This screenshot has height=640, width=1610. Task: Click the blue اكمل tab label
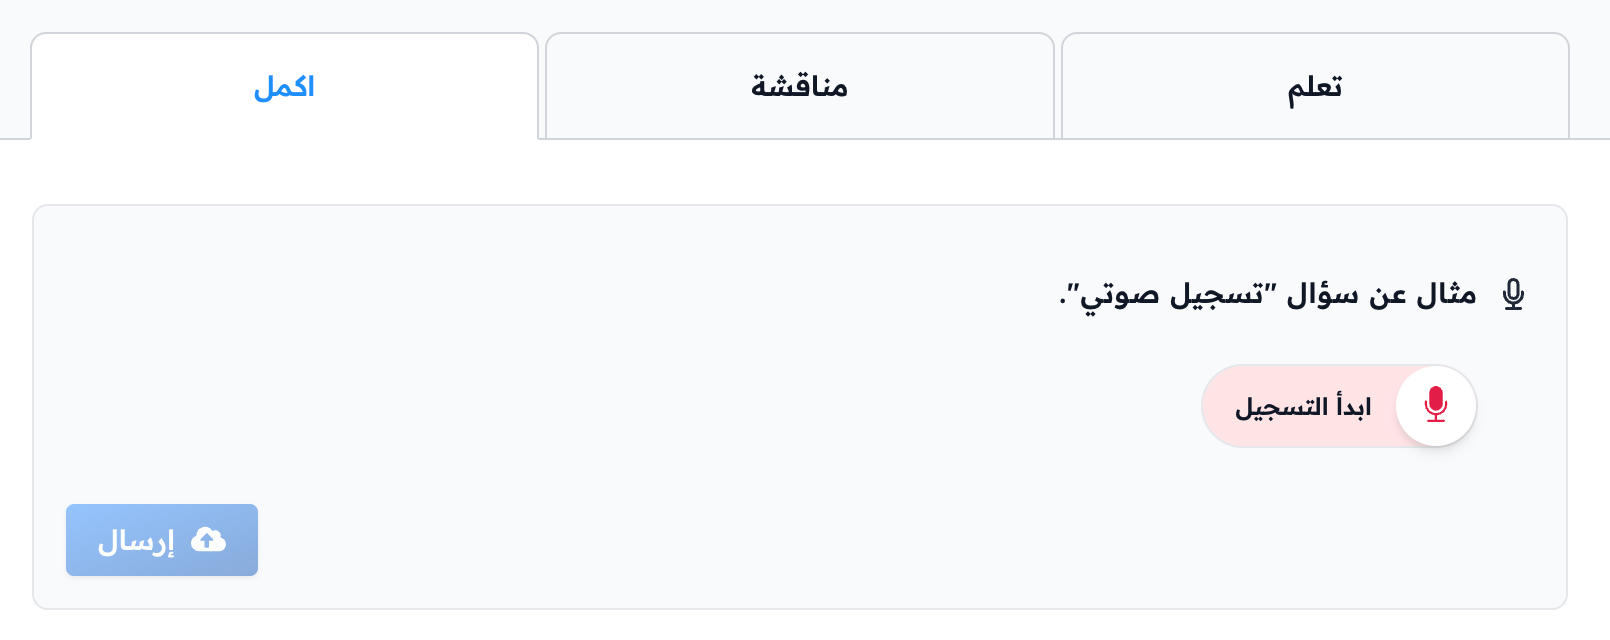(284, 87)
